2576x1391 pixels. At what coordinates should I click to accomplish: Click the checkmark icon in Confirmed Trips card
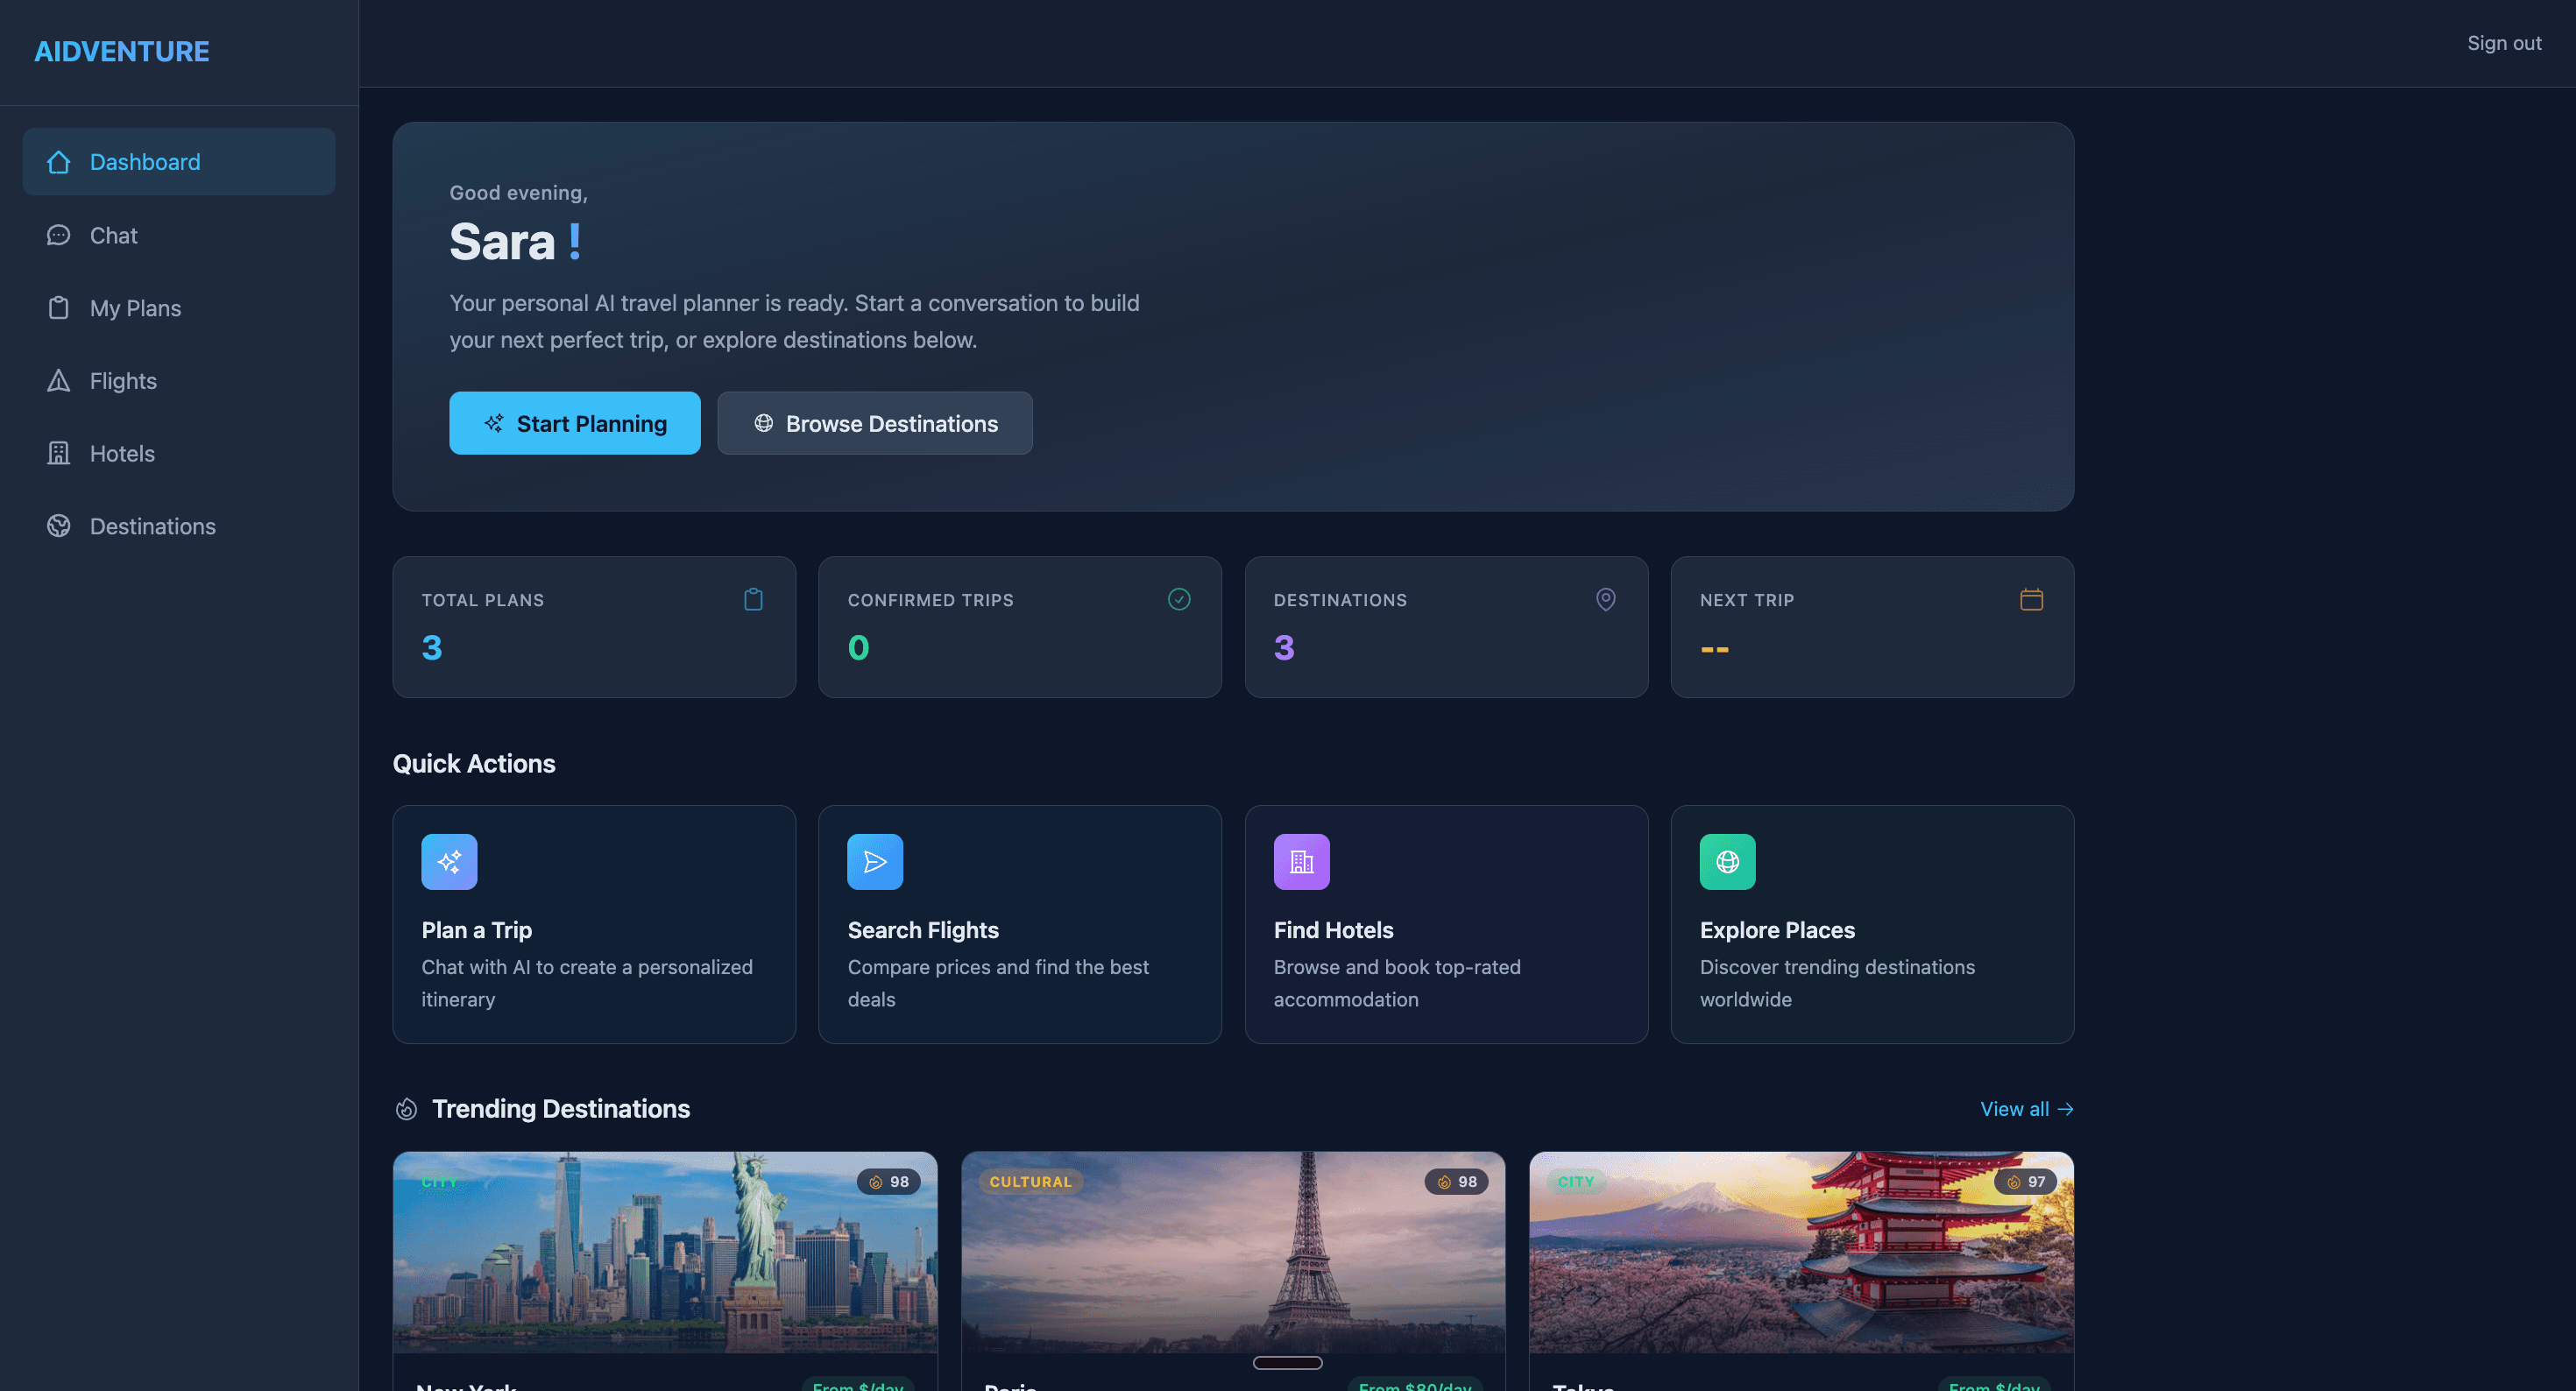tap(1179, 599)
